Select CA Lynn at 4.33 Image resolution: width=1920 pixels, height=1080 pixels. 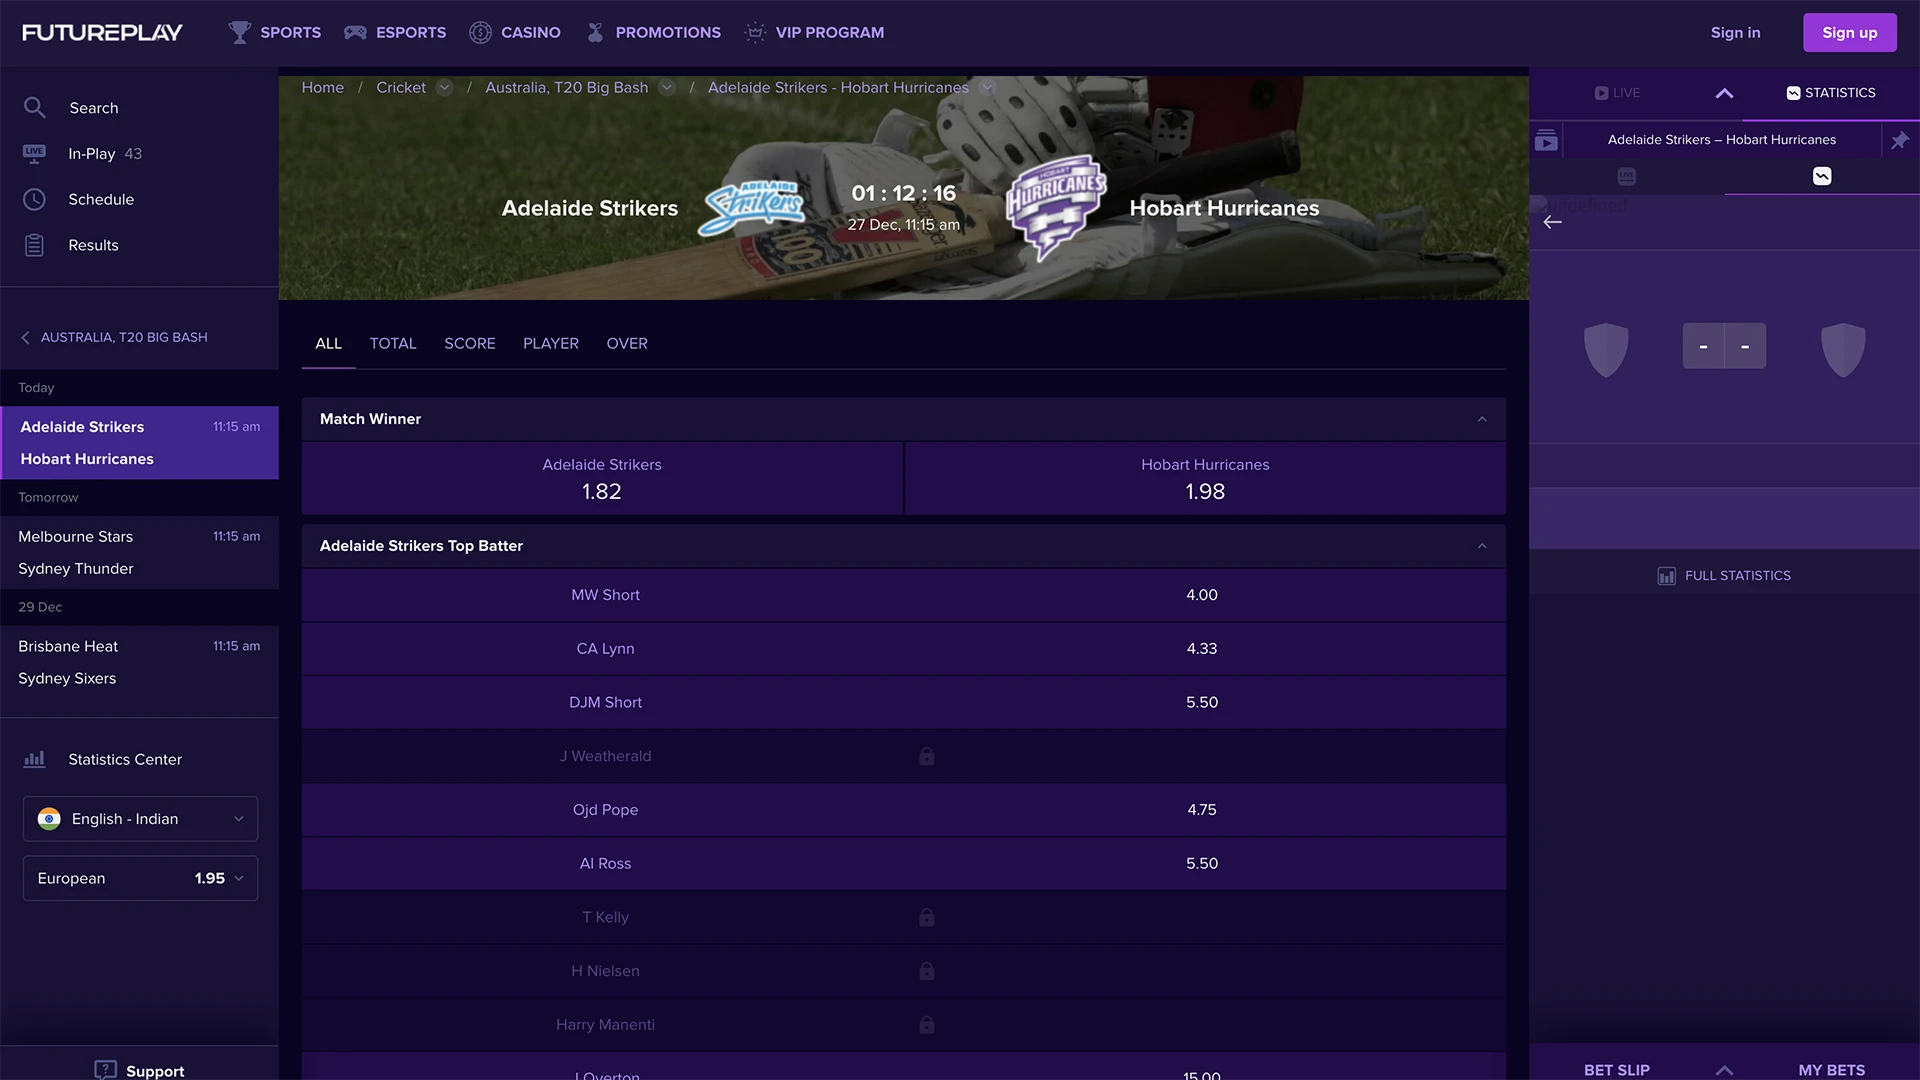tap(904, 649)
